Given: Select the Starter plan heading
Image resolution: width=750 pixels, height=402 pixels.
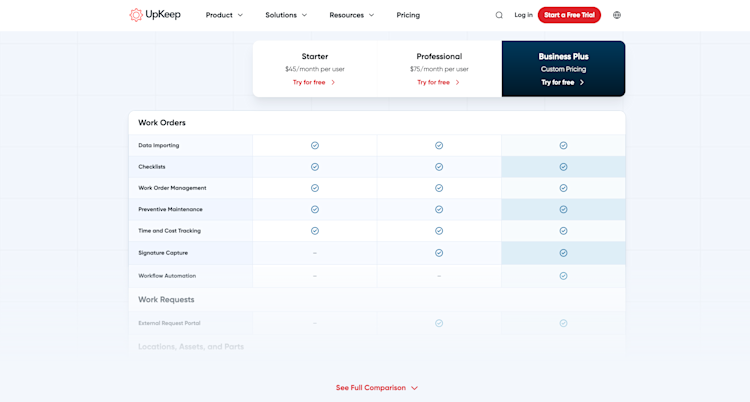Looking at the screenshot, I should pos(315,56).
